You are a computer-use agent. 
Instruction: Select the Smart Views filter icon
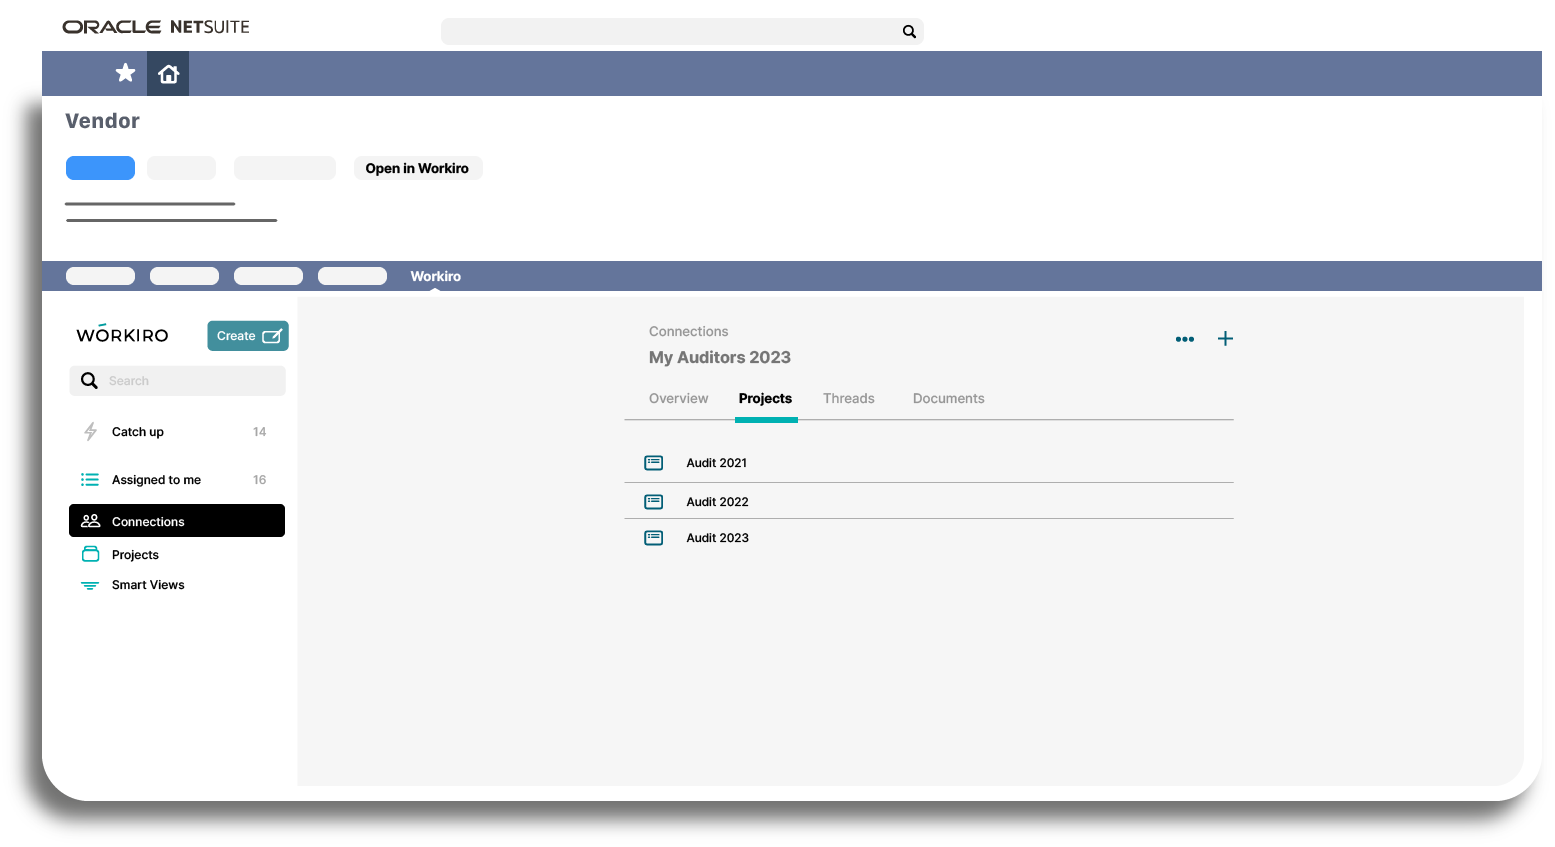(90, 584)
